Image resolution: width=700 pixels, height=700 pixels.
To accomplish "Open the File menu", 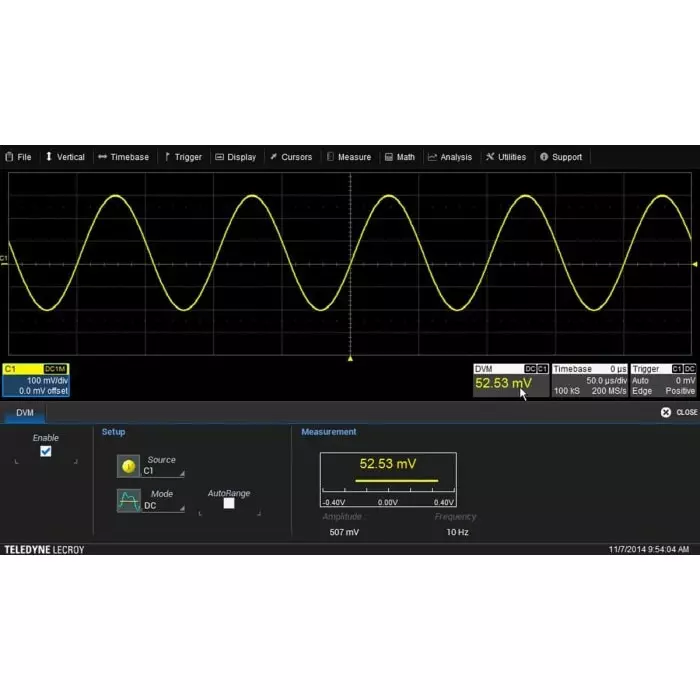I will coord(18,157).
